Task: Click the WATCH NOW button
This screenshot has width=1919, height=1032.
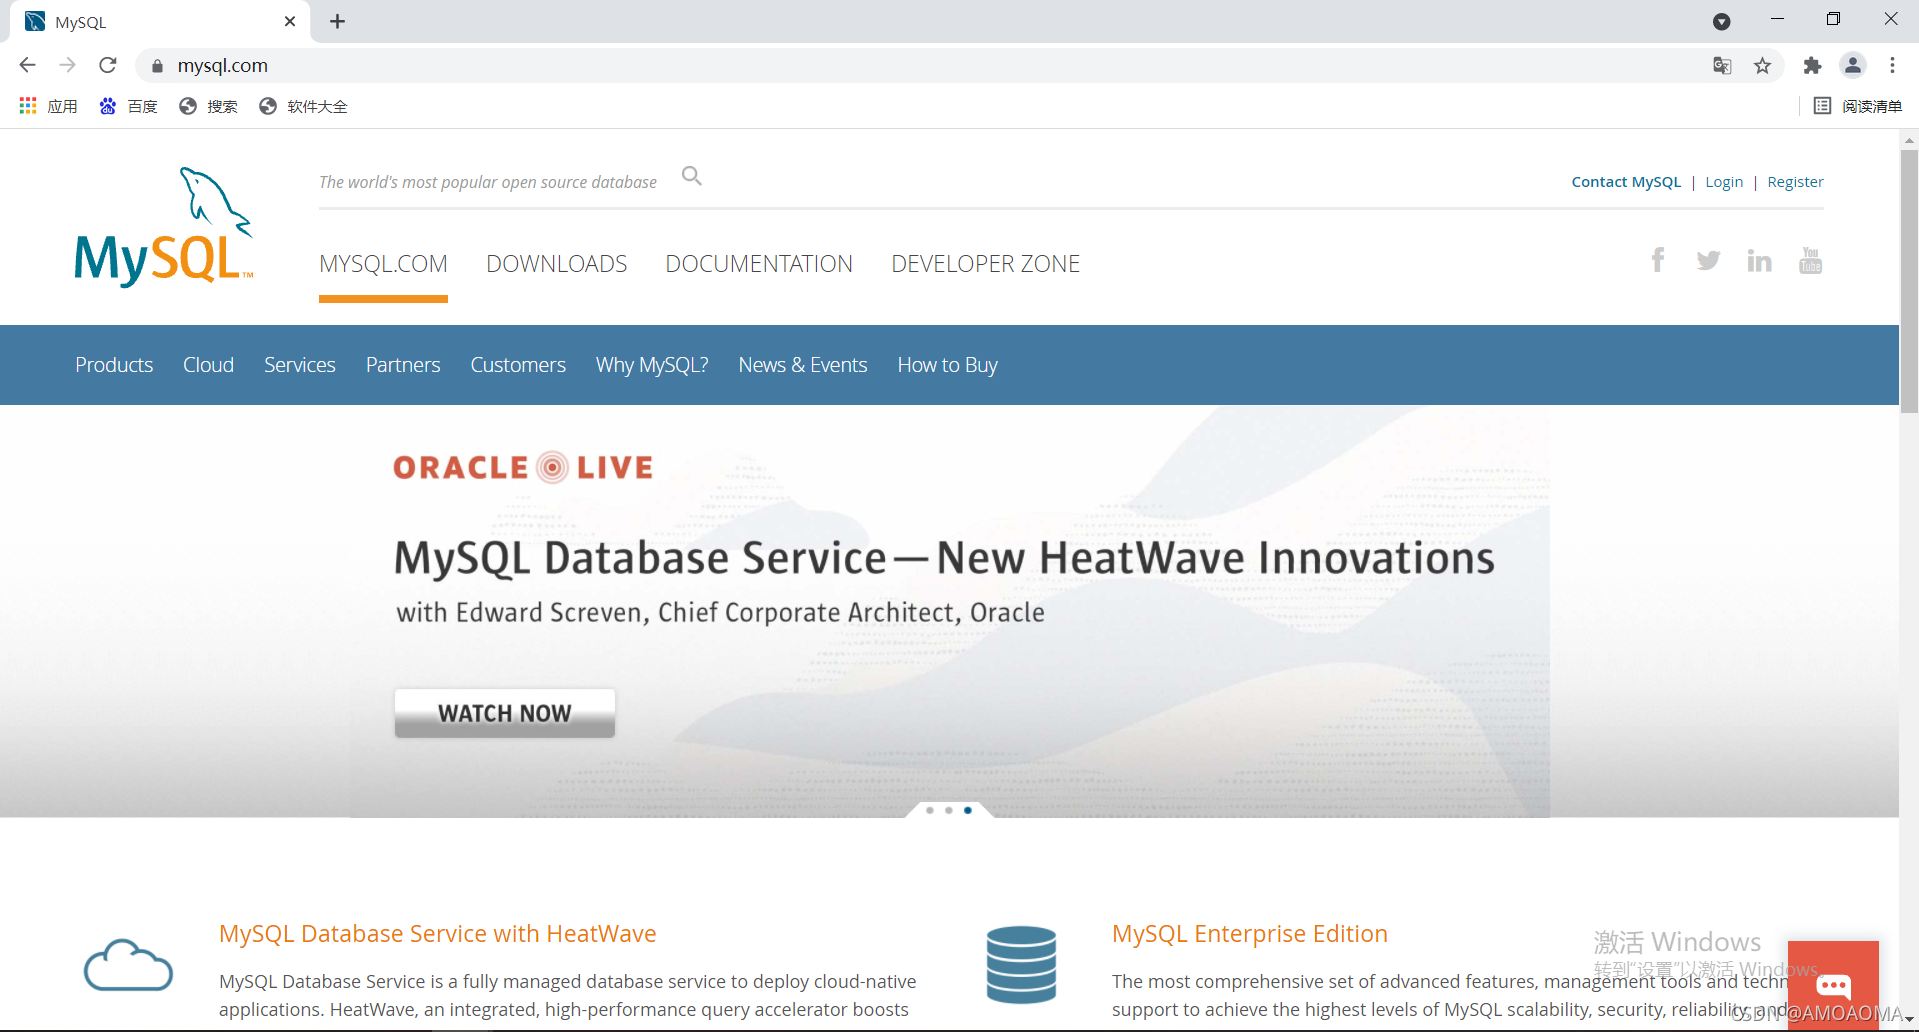Action: pyautogui.click(x=505, y=713)
